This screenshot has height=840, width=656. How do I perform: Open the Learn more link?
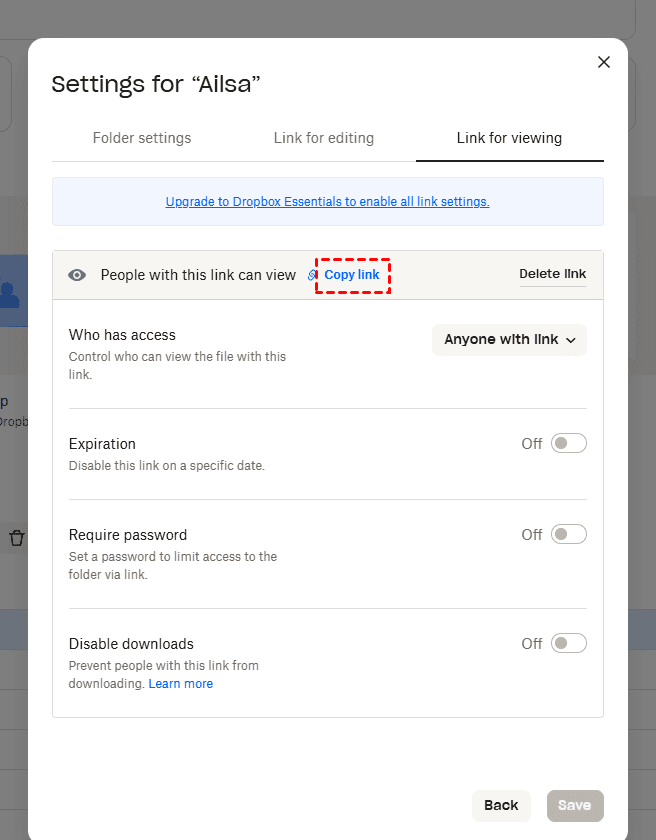[181, 684]
